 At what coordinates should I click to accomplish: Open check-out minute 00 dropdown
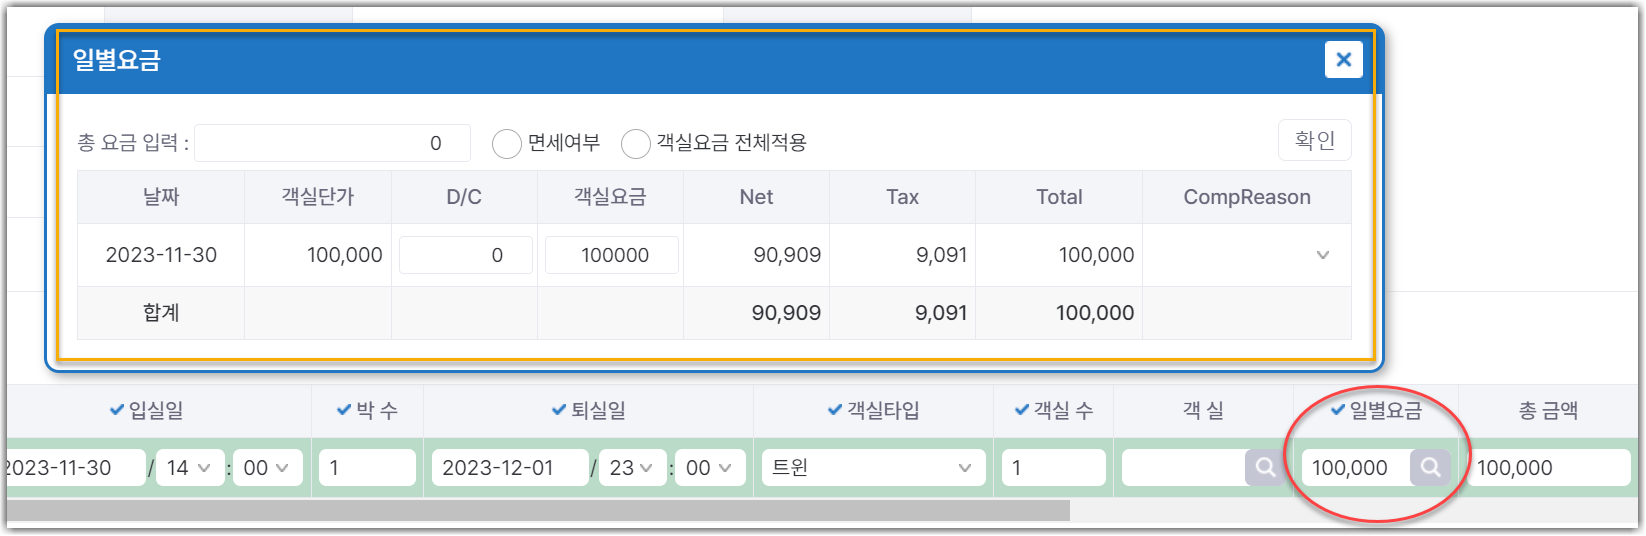(x=710, y=467)
